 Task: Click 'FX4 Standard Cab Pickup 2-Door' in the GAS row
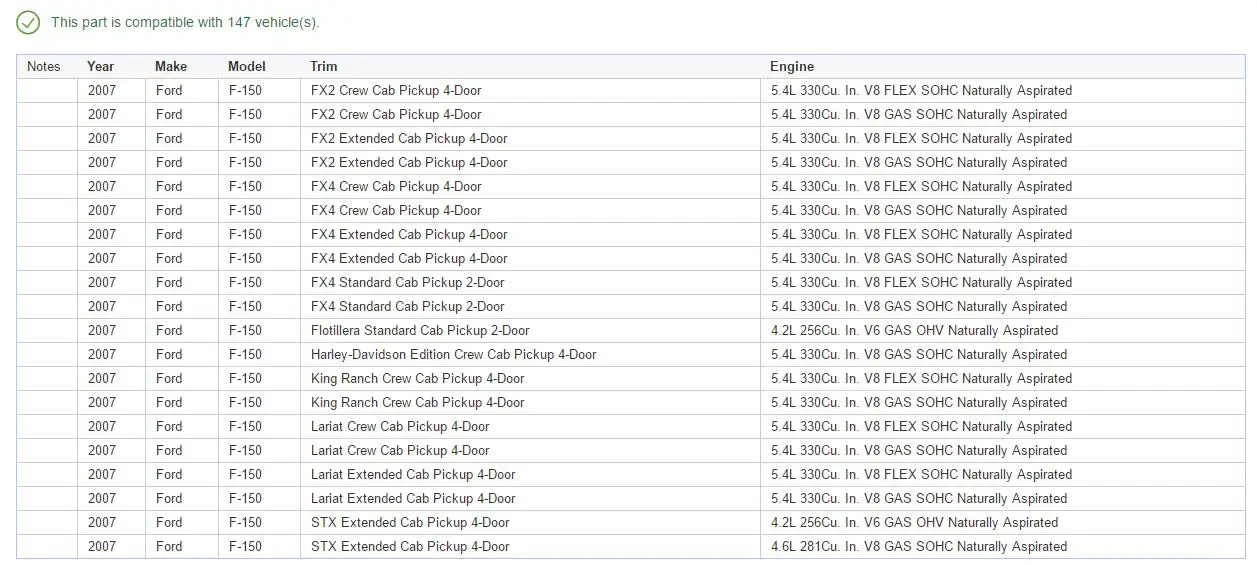[408, 306]
